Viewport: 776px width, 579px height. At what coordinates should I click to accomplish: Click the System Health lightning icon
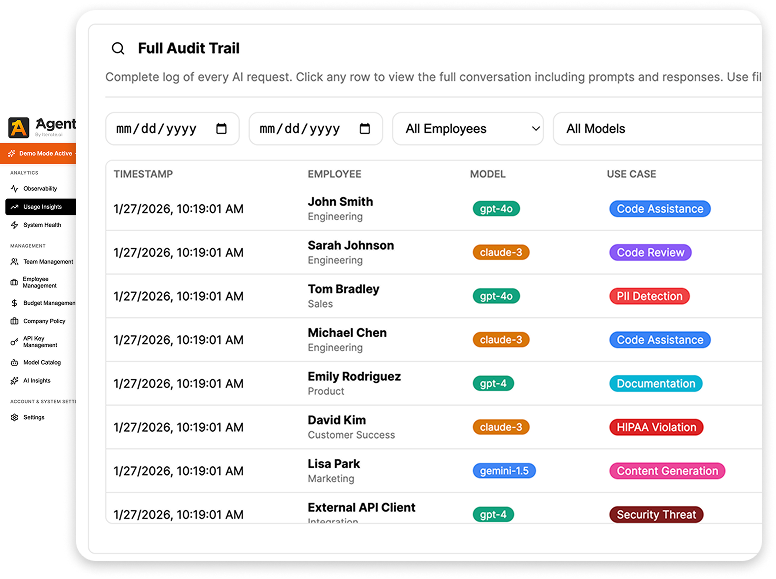click(14, 225)
